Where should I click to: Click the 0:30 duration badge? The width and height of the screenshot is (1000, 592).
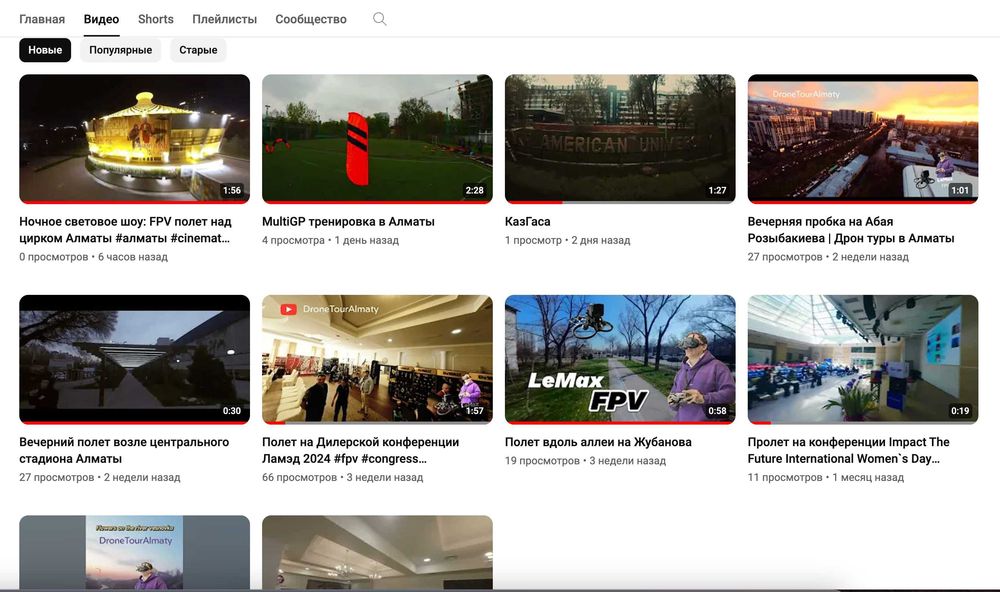232,411
